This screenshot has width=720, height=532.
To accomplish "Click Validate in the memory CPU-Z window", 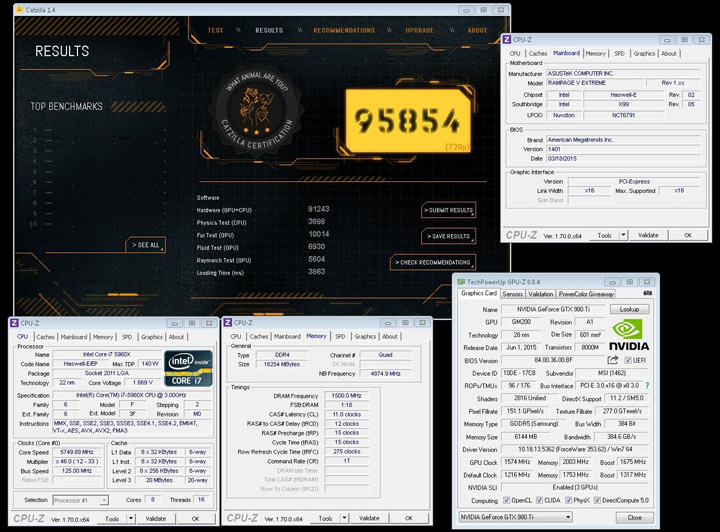I will pos(369,518).
